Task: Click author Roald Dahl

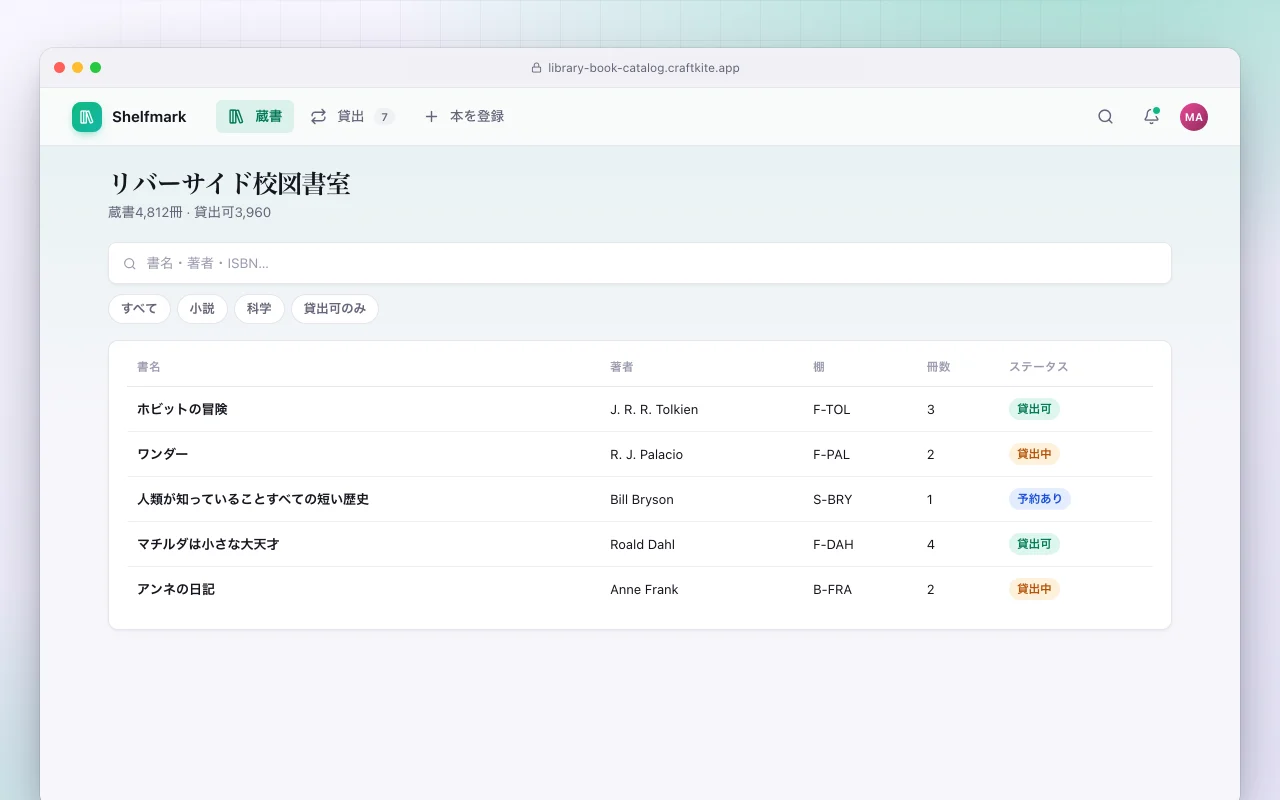Action: [x=642, y=545]
